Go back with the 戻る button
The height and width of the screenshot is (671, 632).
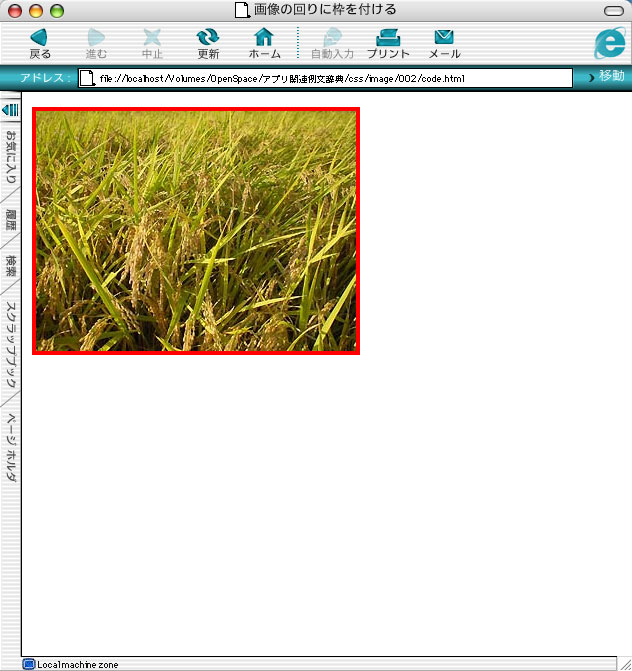point(39,43)
